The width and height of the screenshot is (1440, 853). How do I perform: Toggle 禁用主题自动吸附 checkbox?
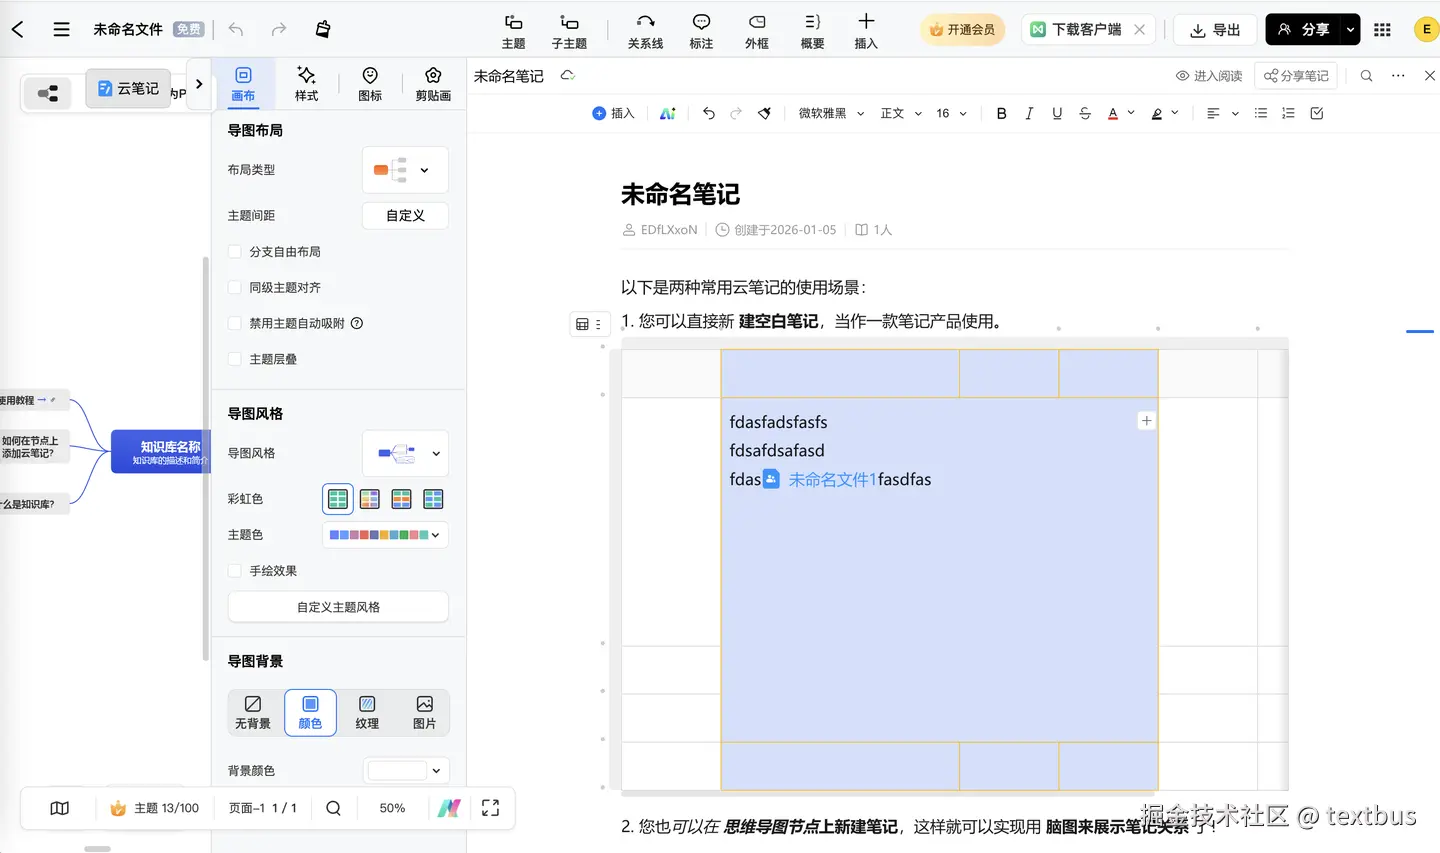235,324
